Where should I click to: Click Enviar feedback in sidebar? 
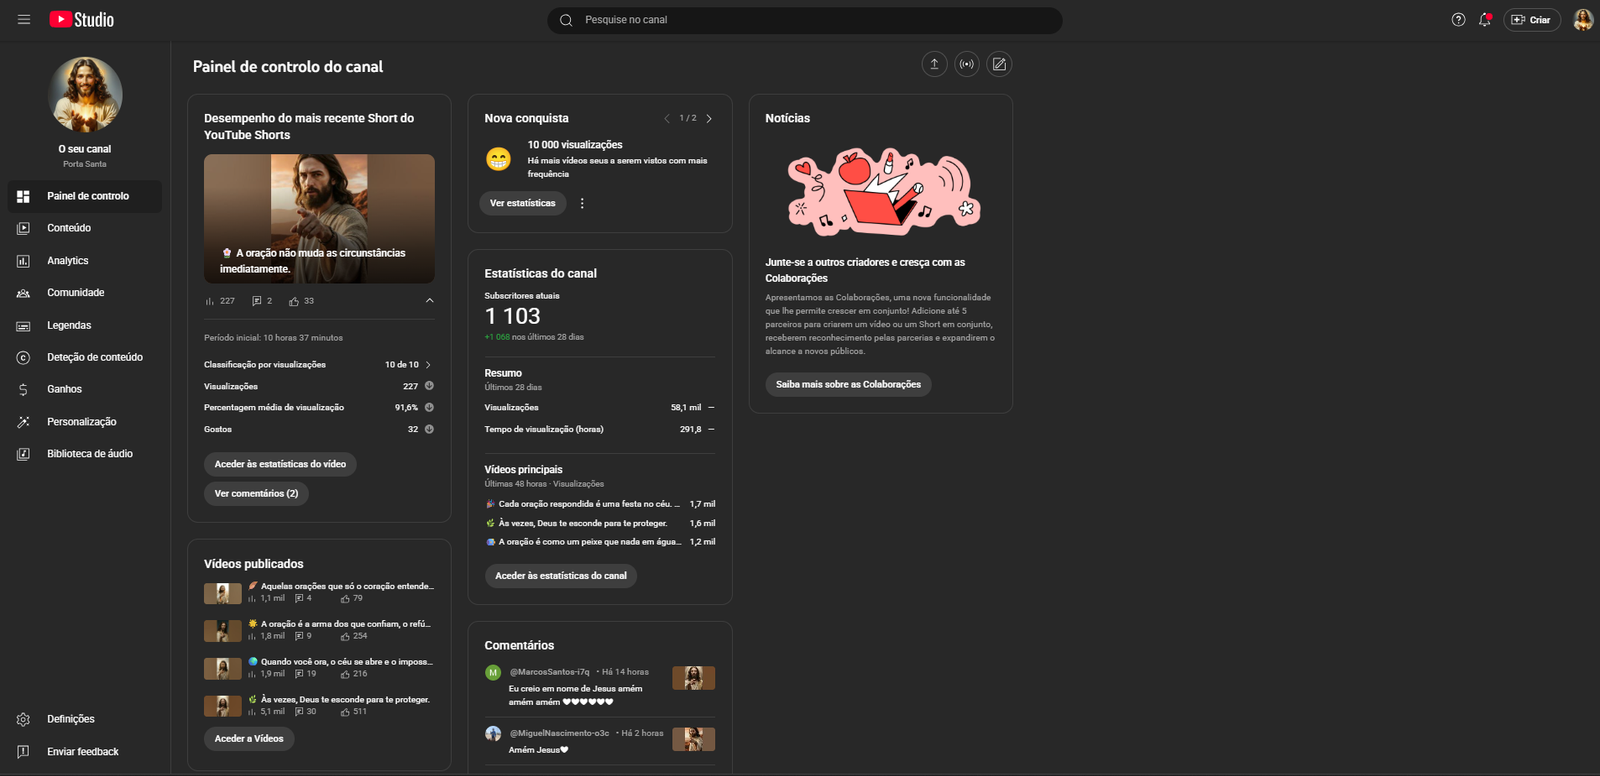click(x=85, y=752)
